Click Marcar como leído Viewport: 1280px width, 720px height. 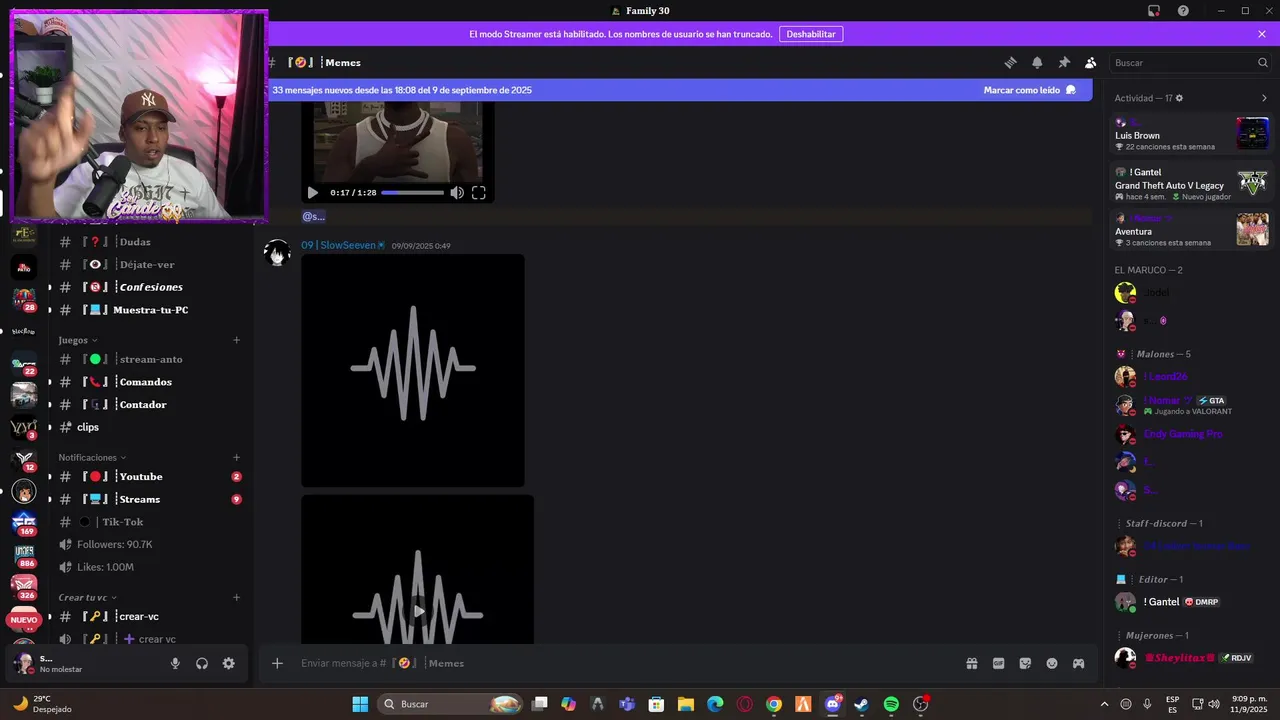point(1030,90)
